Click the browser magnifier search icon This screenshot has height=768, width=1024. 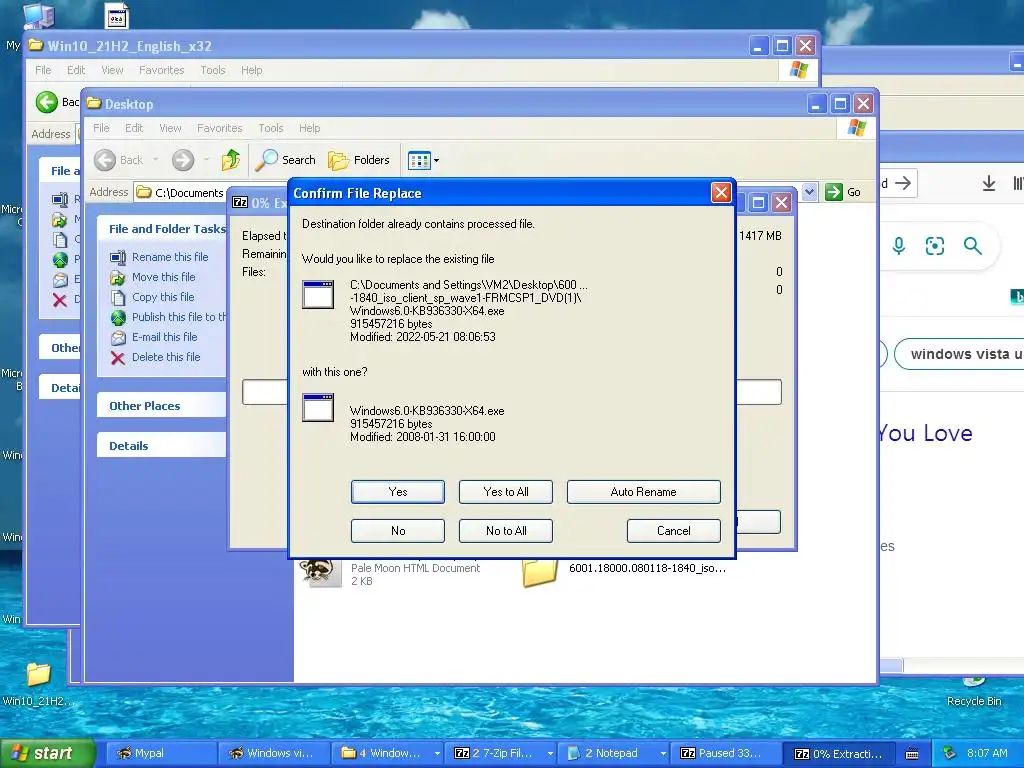tap(972, 246)
